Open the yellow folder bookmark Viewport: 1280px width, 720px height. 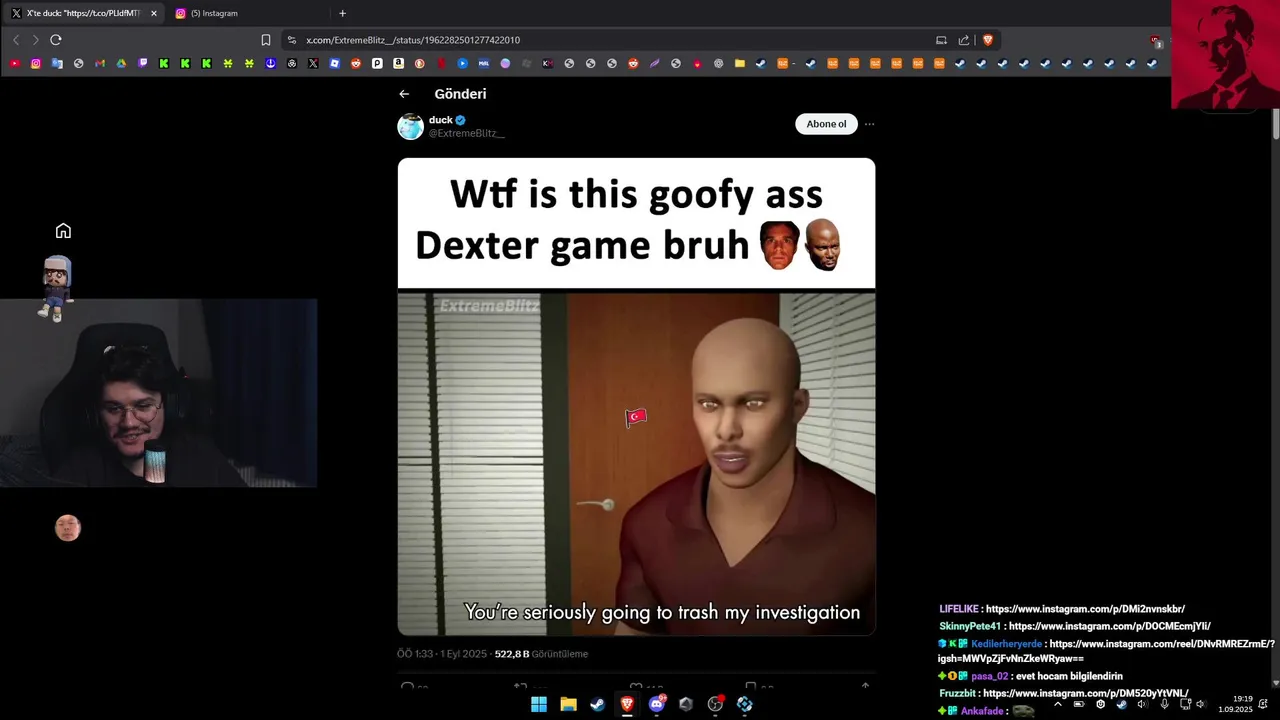point(740,63)
